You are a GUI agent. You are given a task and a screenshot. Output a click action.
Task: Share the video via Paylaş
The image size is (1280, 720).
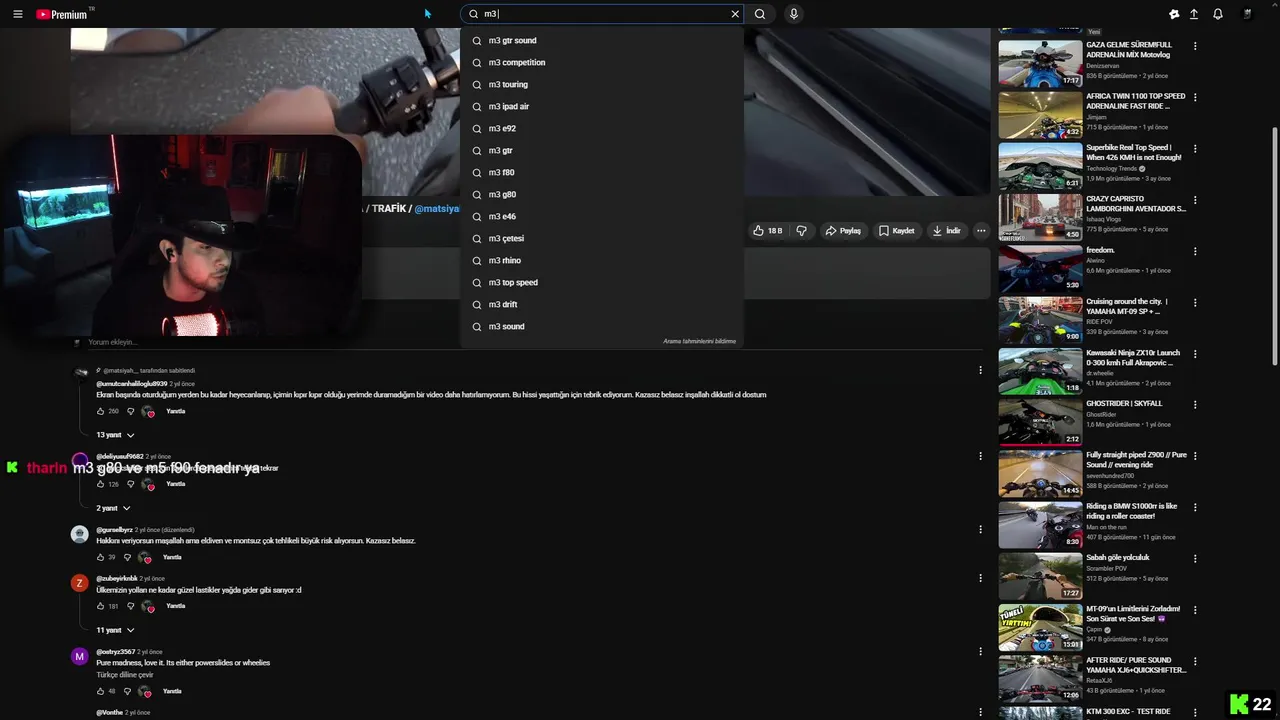tap(843, 231)
